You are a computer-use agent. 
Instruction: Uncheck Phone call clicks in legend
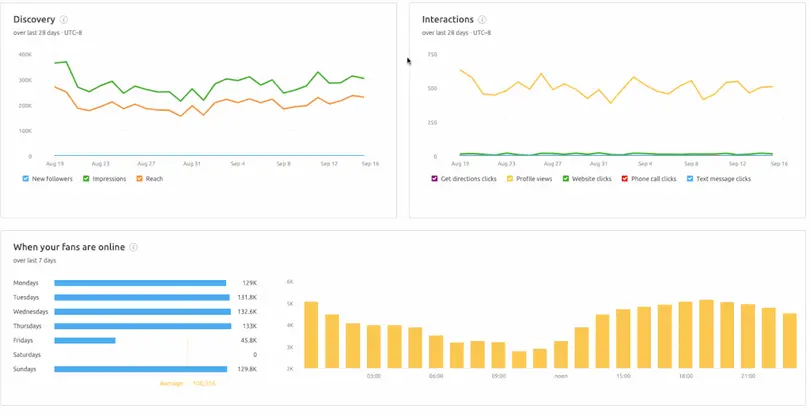click(x=624, y=179)
